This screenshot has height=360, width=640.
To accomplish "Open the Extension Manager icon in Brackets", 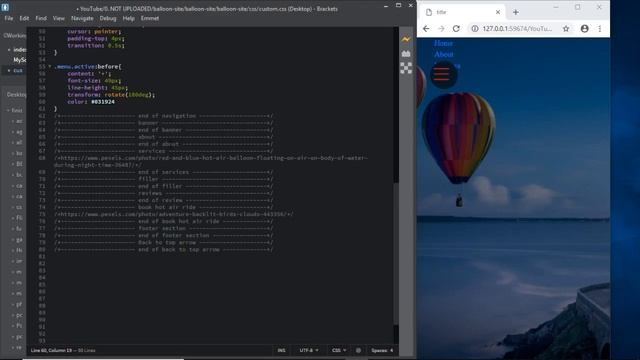I will click(x=406, y=54).
